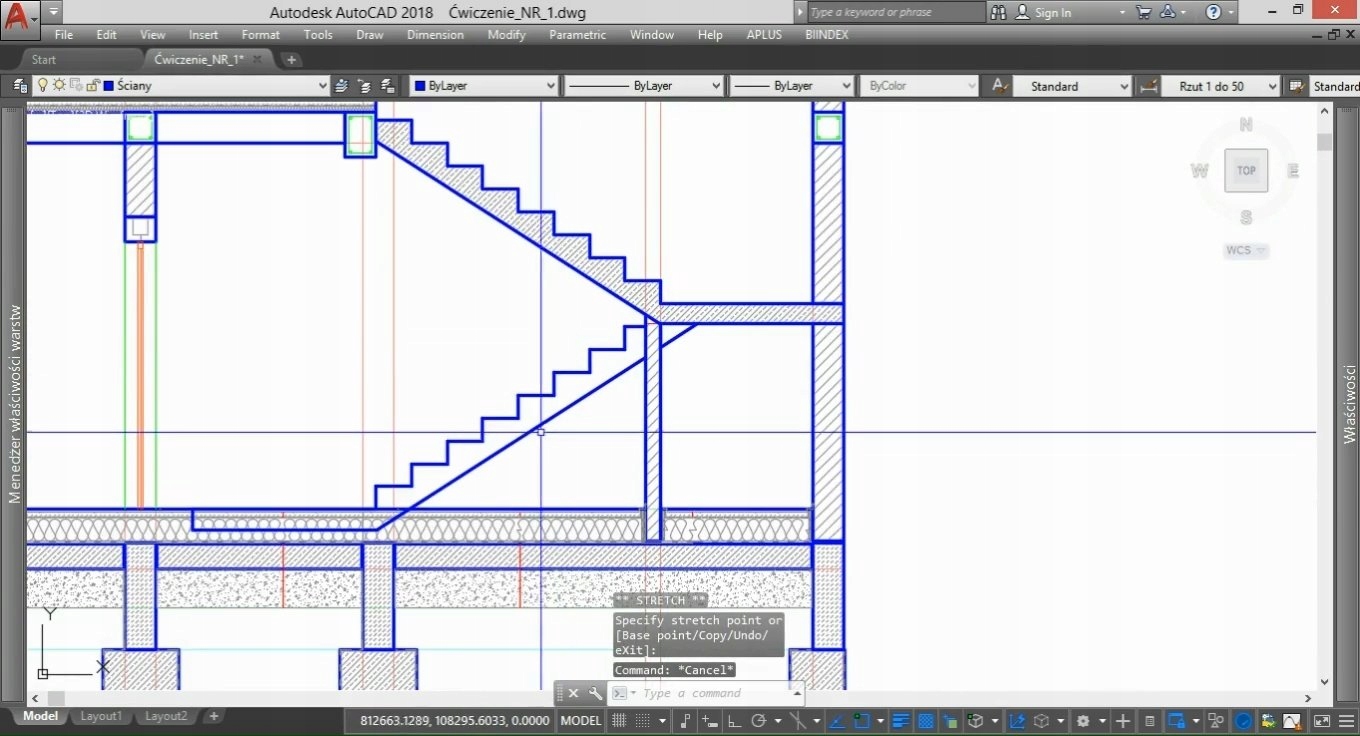Click the Text Style icon
1360x736 pixels.
(998, 86)
